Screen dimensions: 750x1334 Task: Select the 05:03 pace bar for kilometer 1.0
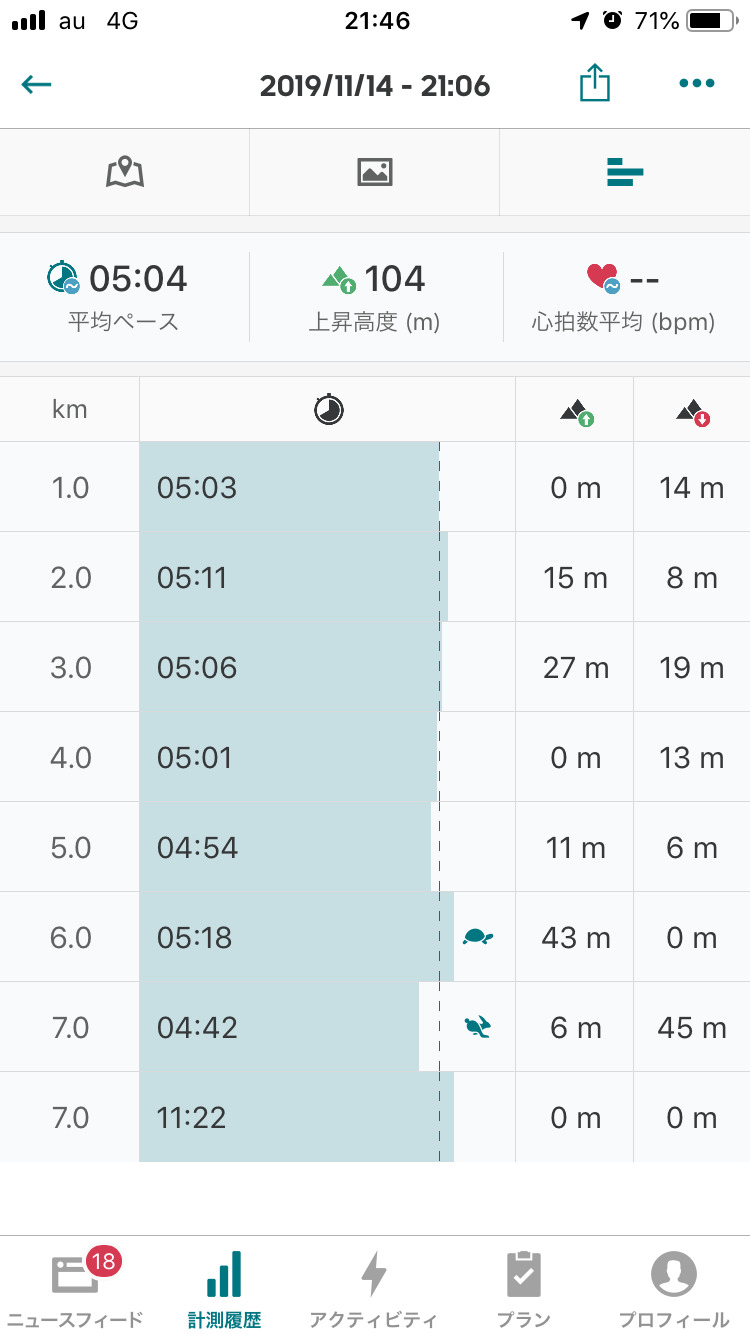click(288, 488)
